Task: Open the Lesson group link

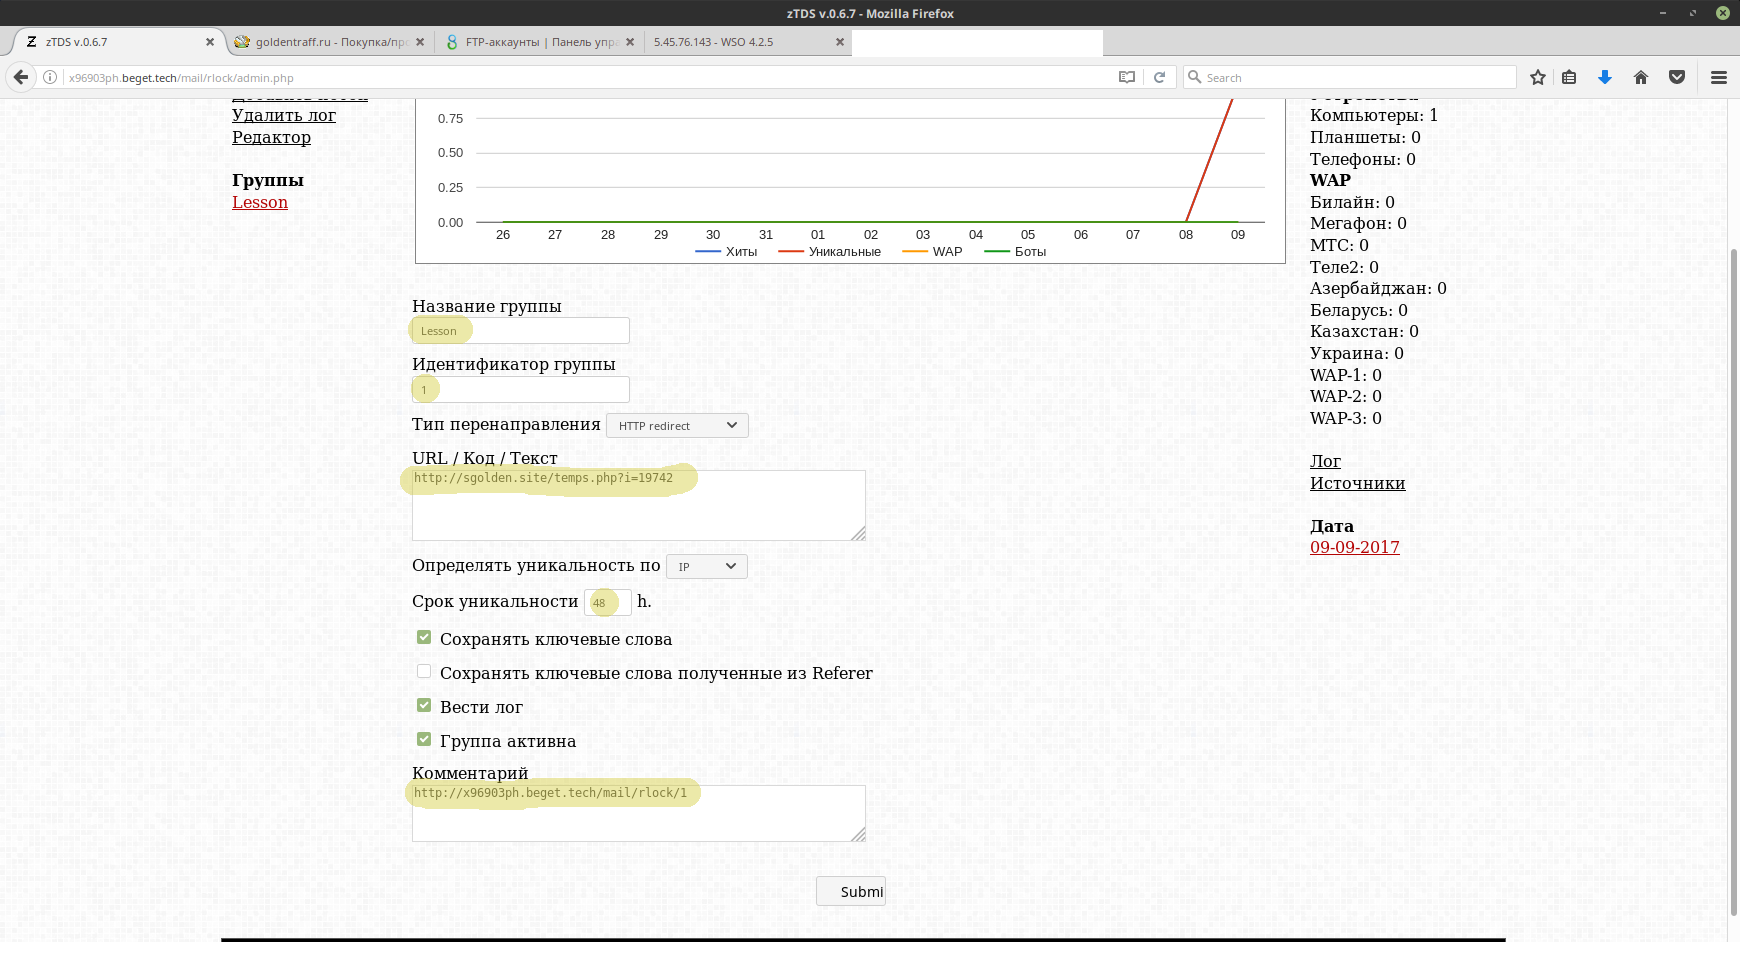Action: 260,202
